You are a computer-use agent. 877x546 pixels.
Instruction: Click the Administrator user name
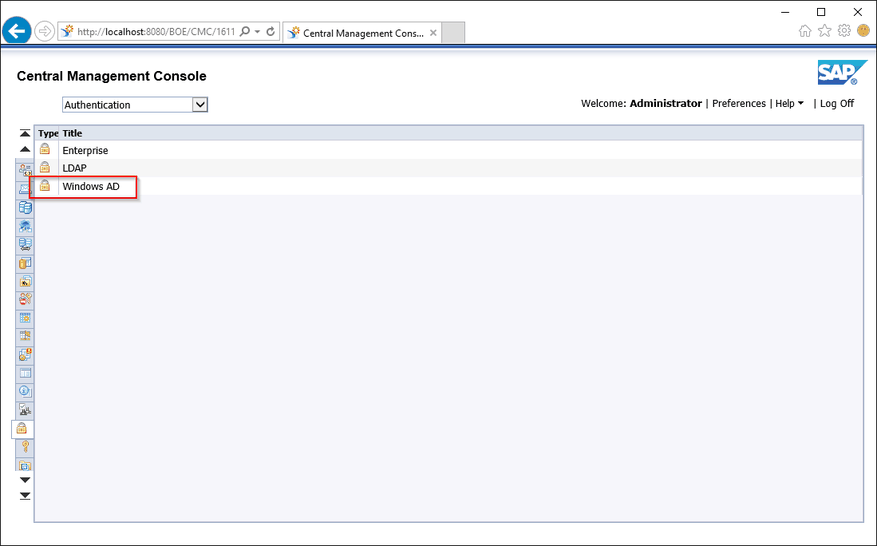coord(666,103)
